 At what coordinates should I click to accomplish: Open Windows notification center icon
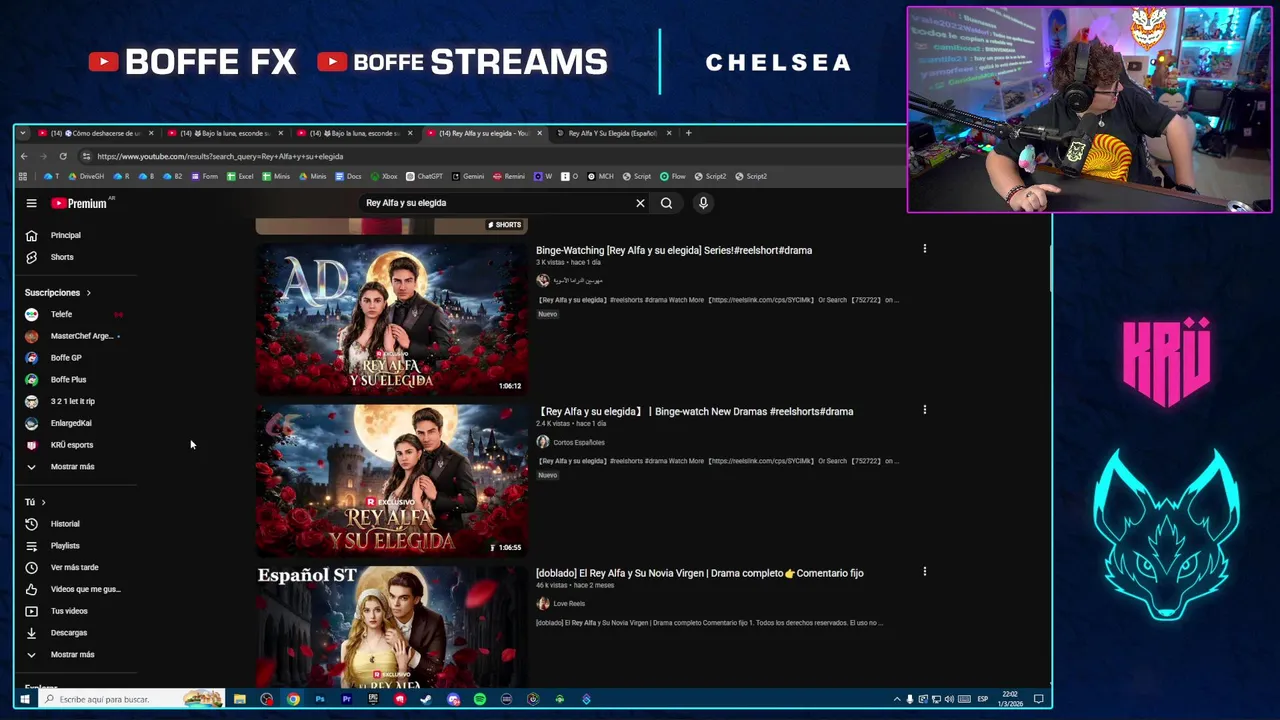pos(1039,699)
